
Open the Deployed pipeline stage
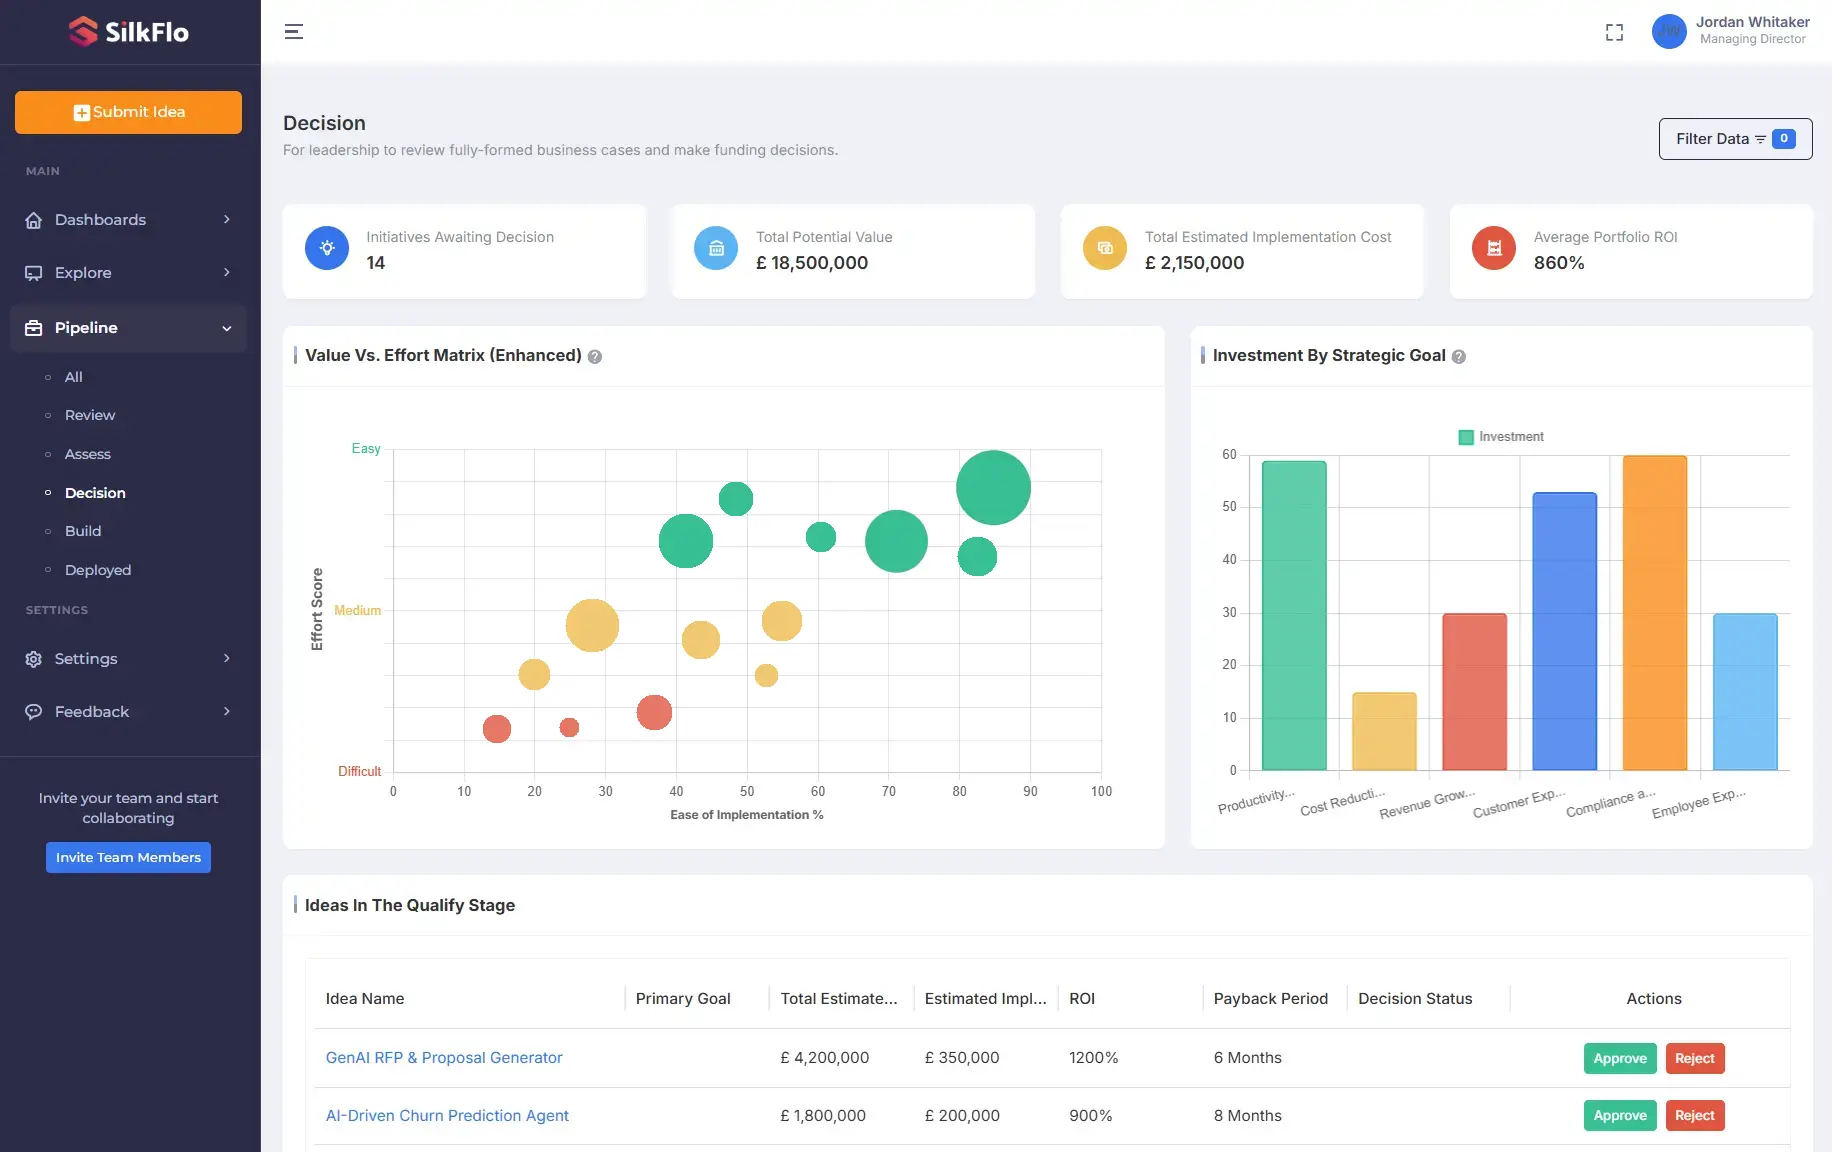point(98,570)
